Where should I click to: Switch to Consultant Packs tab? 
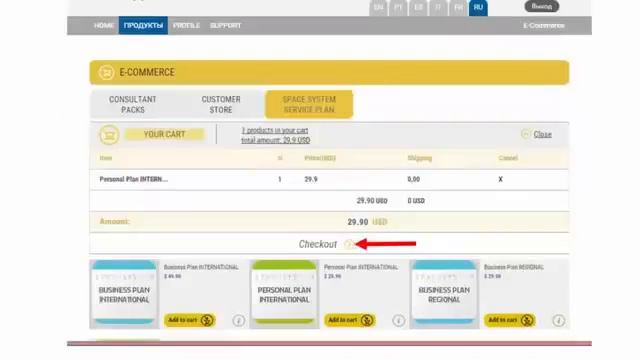pos(133,104)
